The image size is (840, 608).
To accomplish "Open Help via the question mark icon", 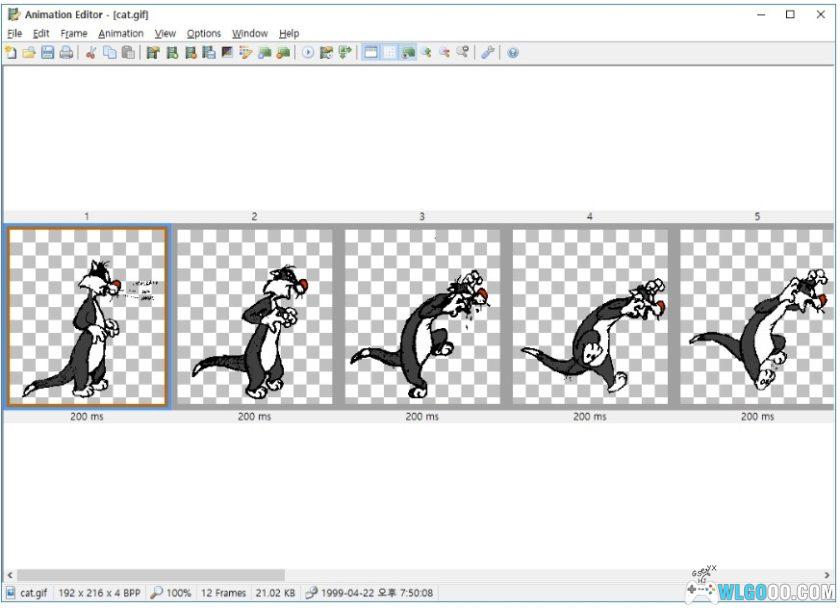I will pyautogui.click(x=513, y=53).
